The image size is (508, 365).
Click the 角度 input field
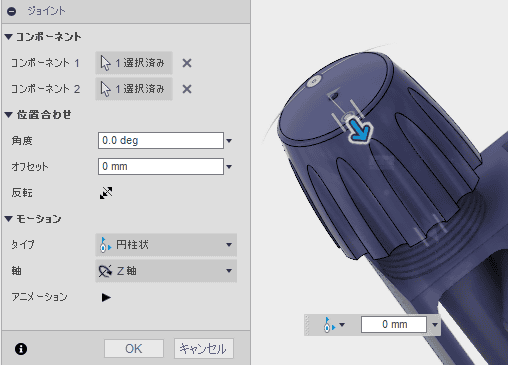coord(161,140)
